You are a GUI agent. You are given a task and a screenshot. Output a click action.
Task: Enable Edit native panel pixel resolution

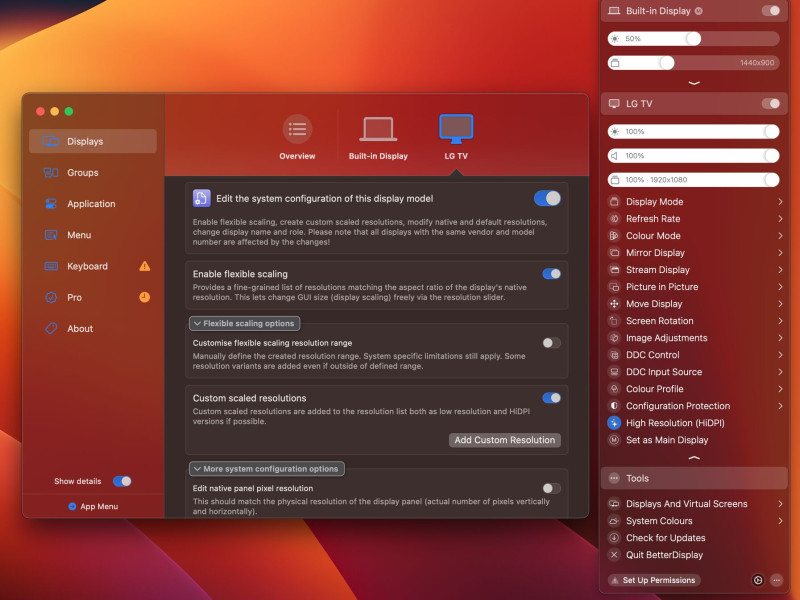(552, 488)
